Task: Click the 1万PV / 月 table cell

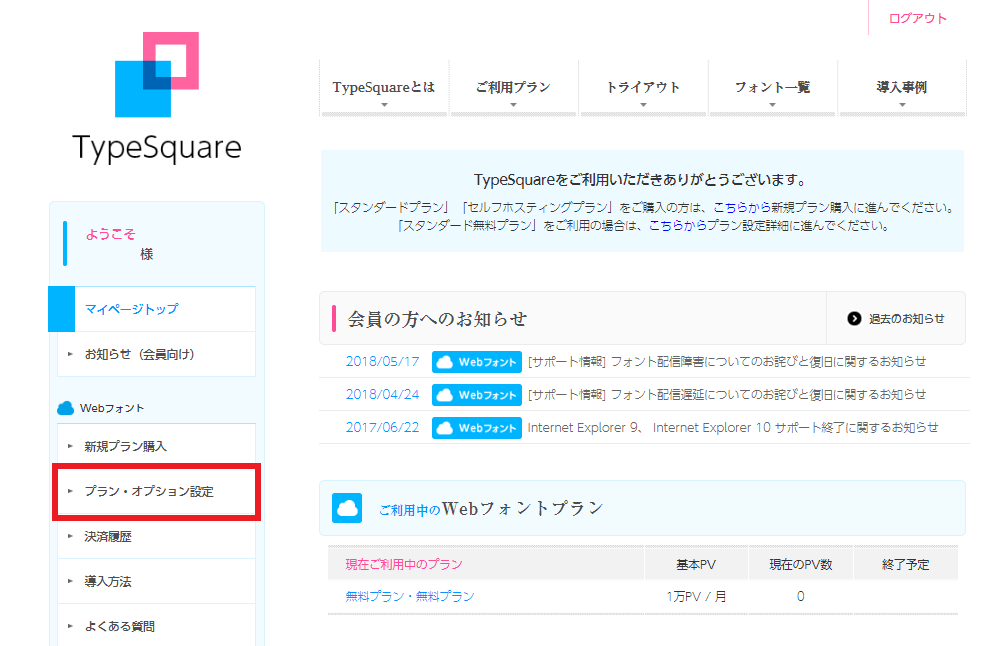Action: click(x=696, y=597)
